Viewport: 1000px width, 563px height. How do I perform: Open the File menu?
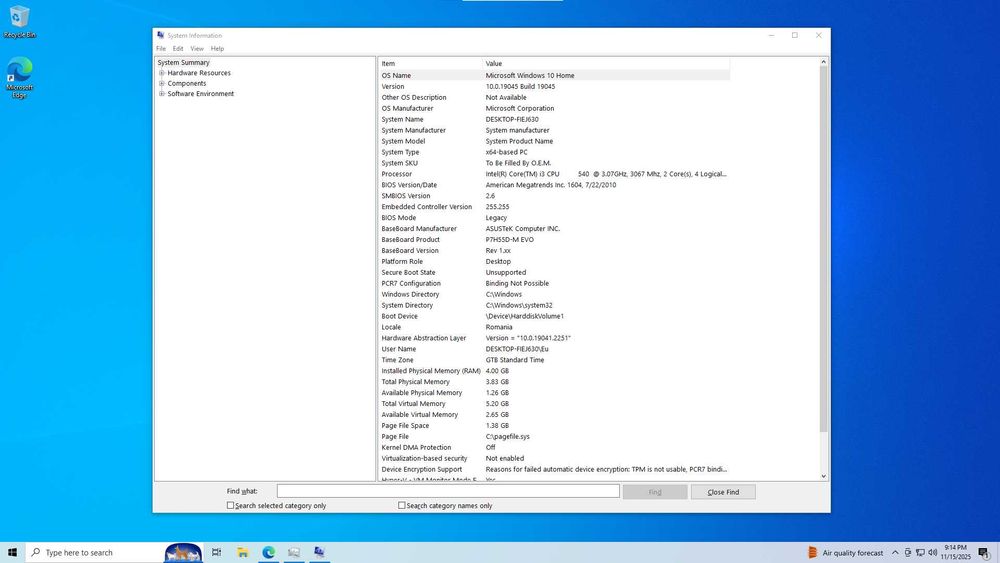coord(161,48)
